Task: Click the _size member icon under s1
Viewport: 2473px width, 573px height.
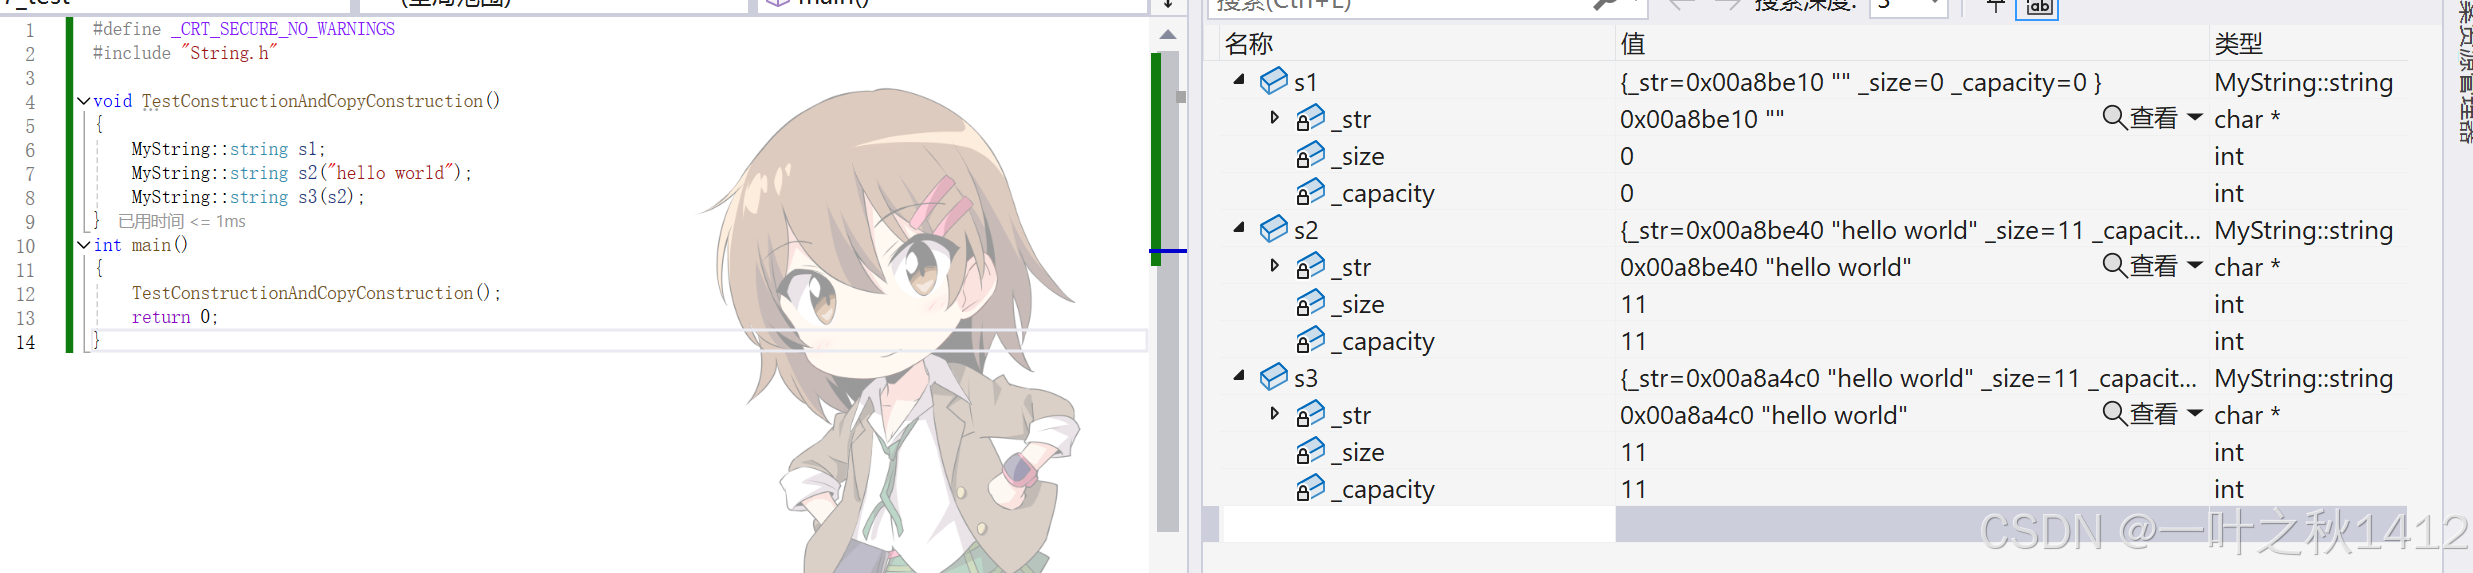Action: point(1310,156)
